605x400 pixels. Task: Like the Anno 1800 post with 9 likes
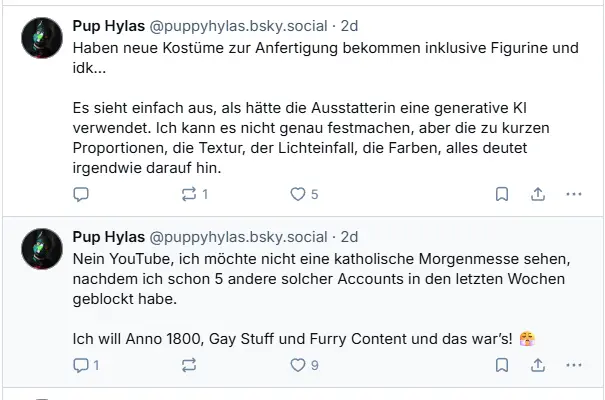pyautogui.click(x=297, y=366)
